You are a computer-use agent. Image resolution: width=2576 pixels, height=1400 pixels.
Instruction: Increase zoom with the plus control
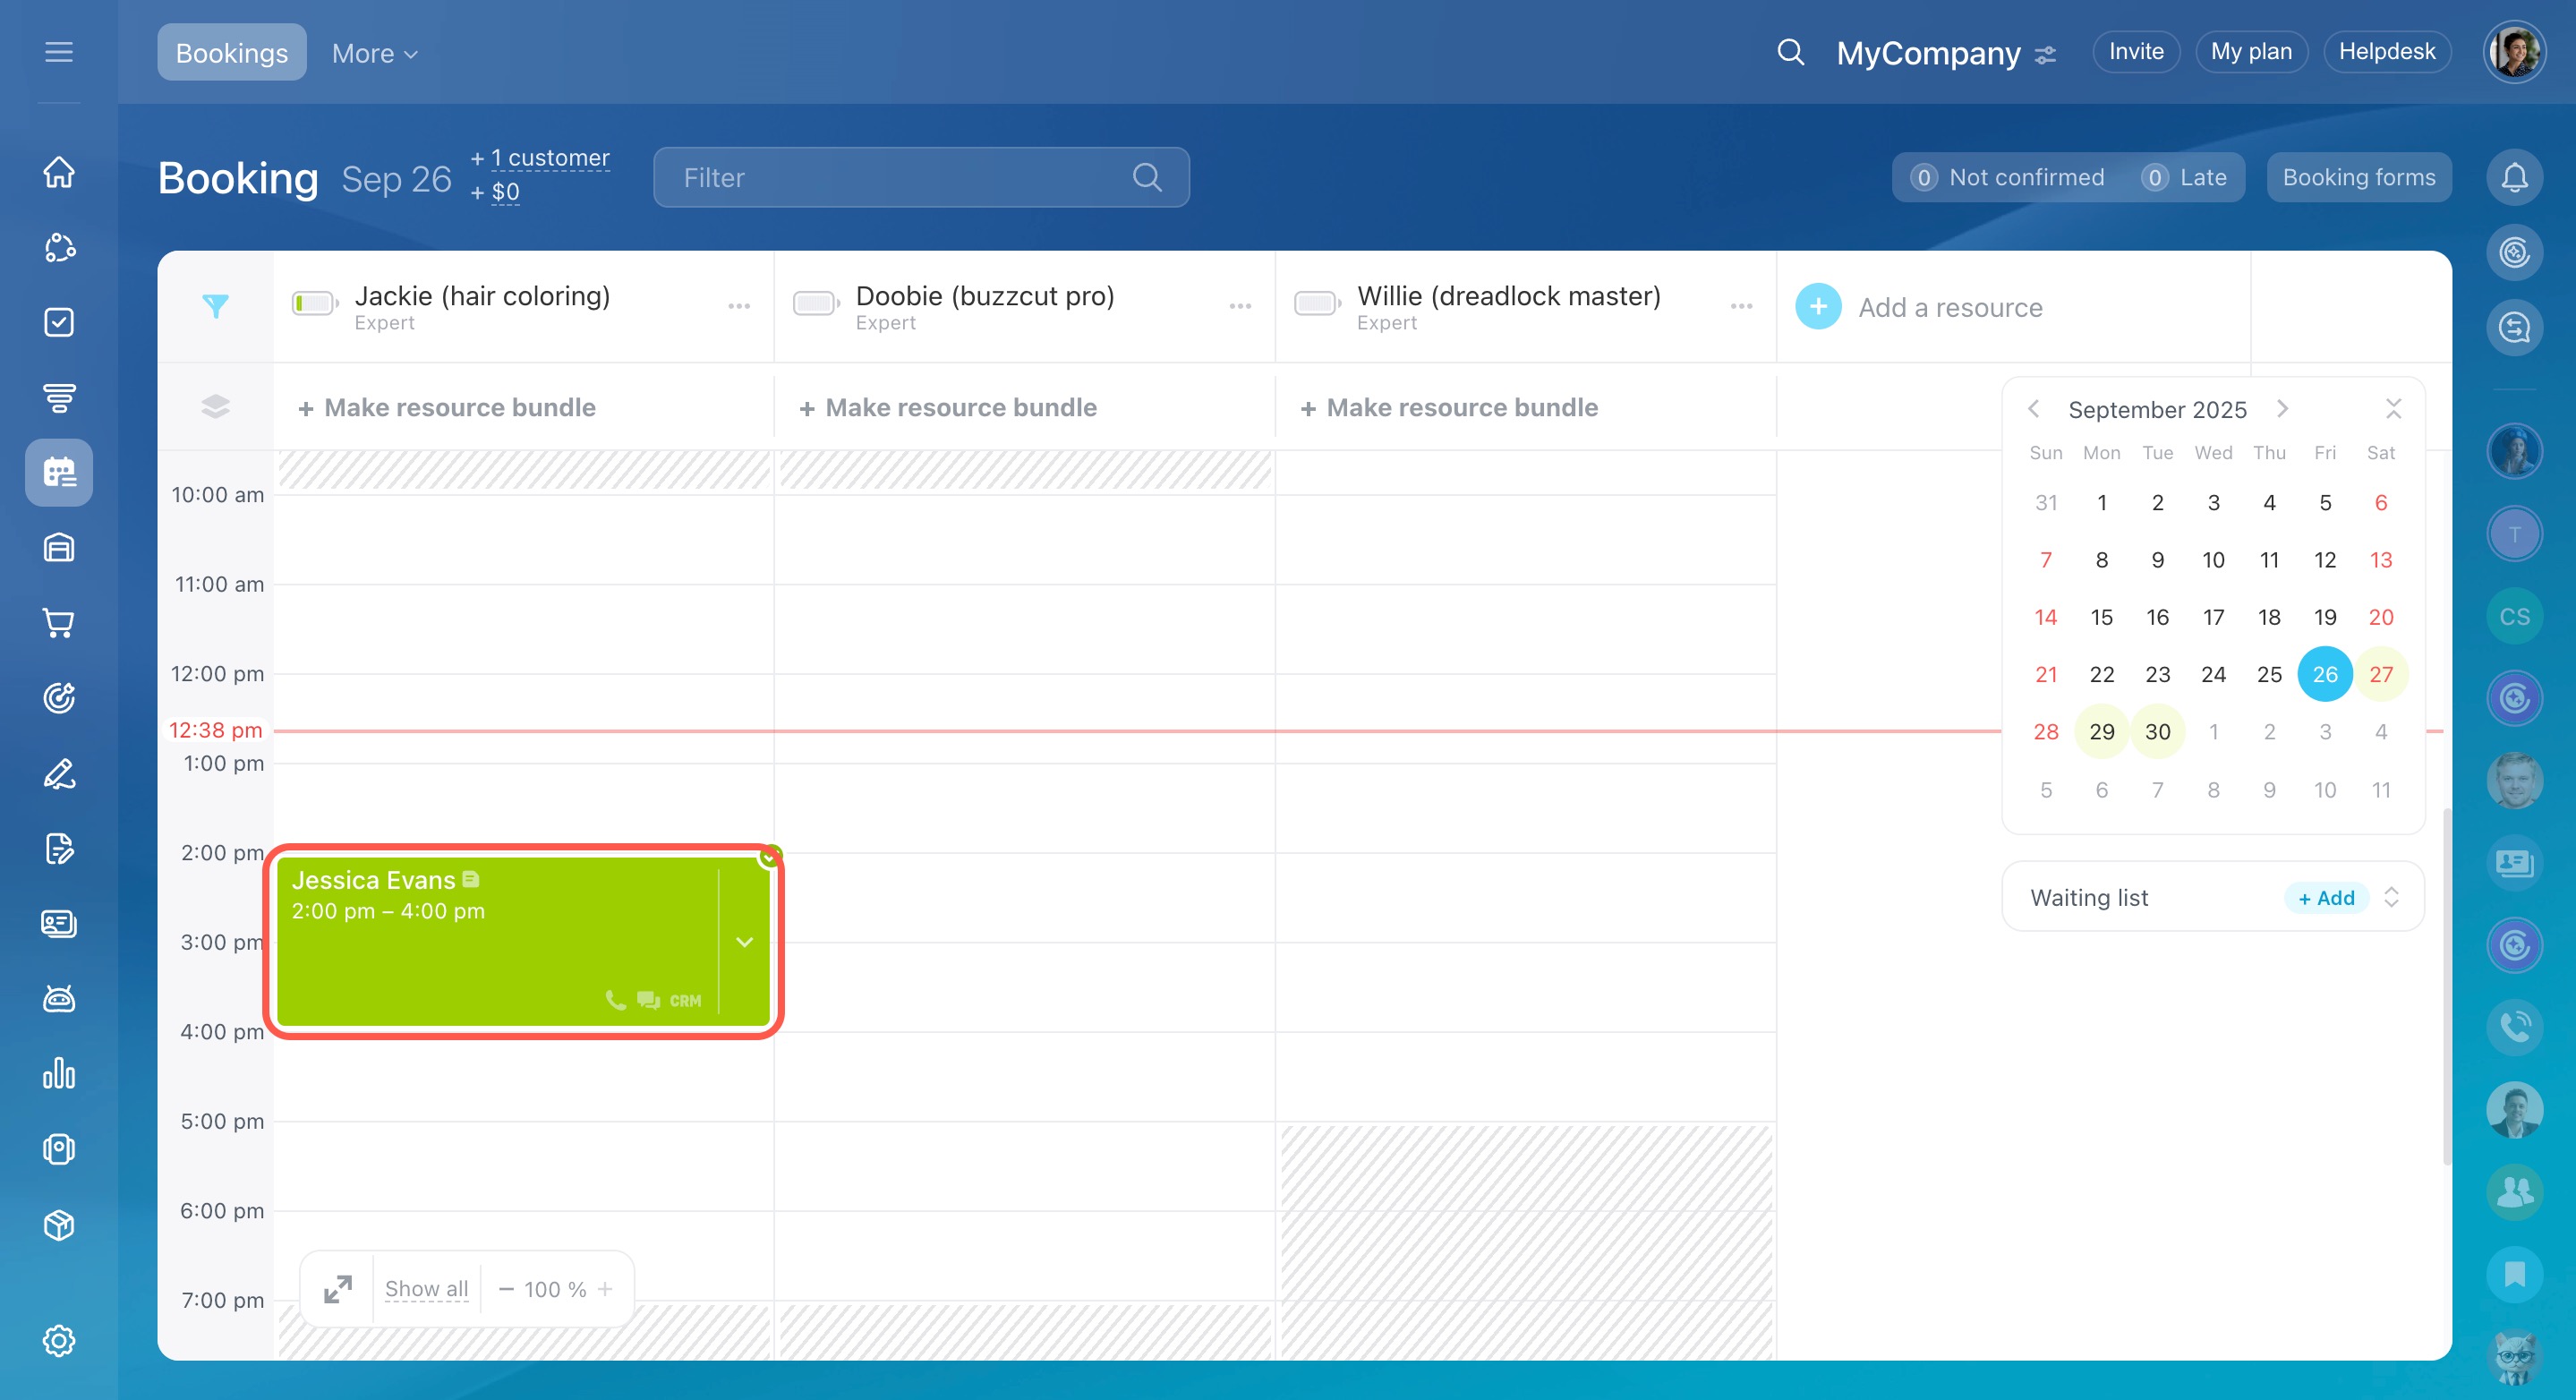[605, 1289]
